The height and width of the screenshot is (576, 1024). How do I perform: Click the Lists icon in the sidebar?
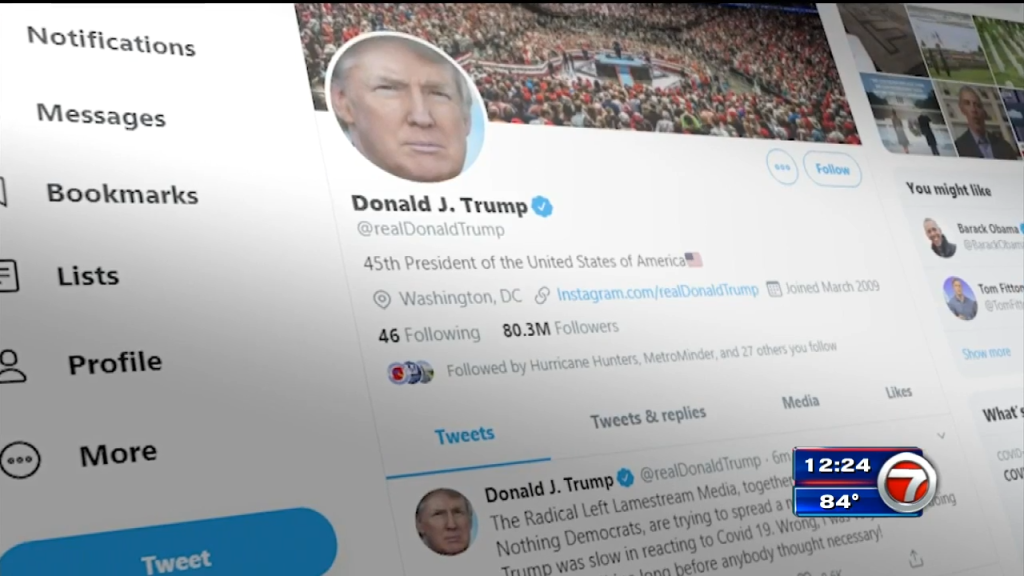pyautogui.click(x=9, y=276)
